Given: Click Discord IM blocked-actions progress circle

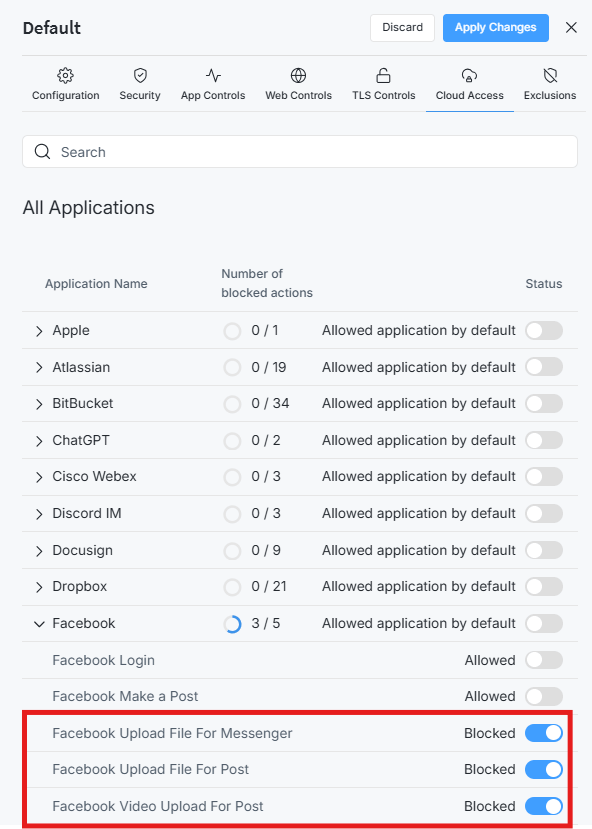Looking at the screenshot, I should coord(232,513).
